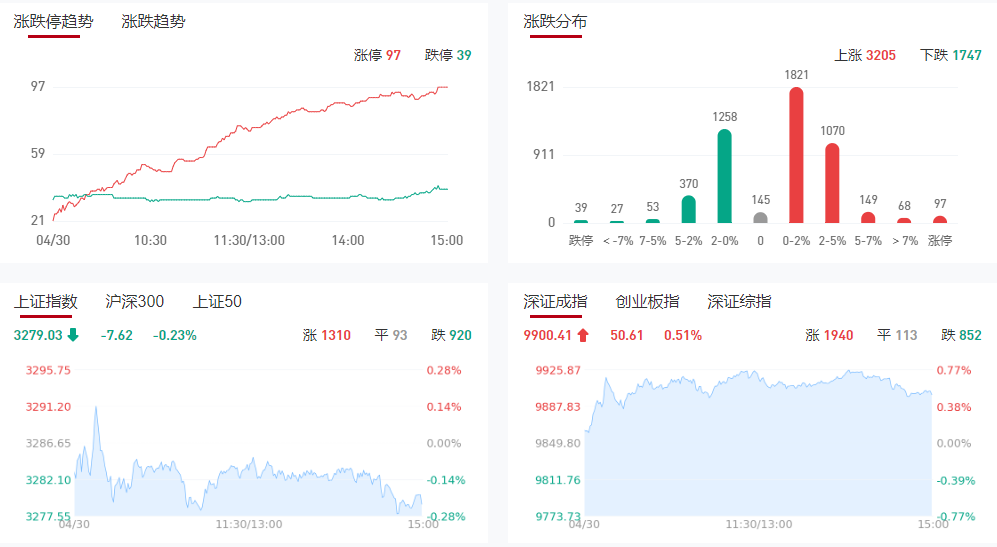Click the tallest red bar labeled 1821
The width and height of the screenshot is (997, 547).
click(796, 155)
